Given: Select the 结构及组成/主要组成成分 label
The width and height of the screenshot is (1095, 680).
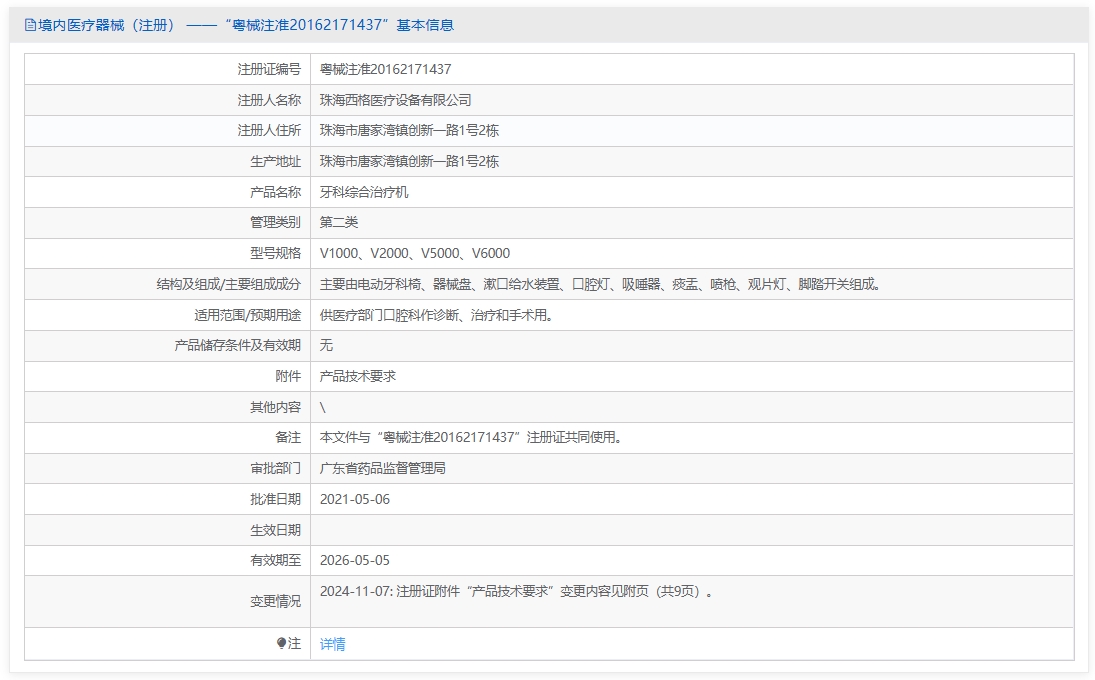Looking at the screenshot, I should pyautogui.click(x=228, y=284).
